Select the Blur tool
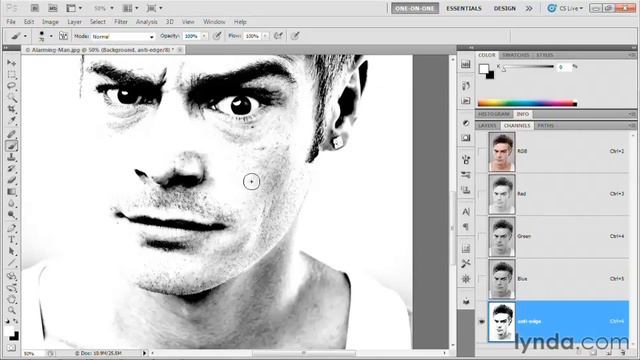 point(11,203)
